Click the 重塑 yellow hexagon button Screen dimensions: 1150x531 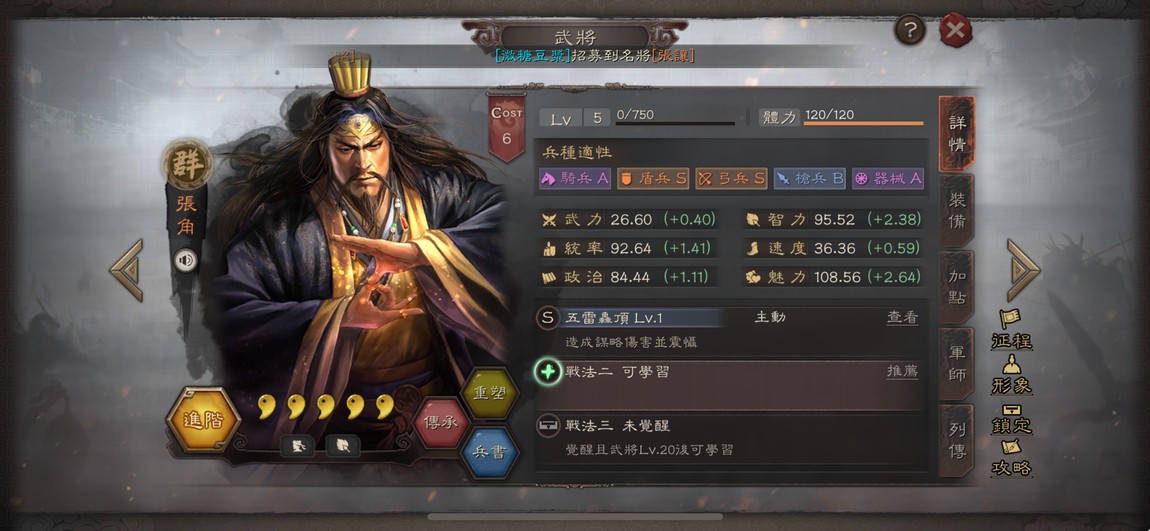click(489, 393)
